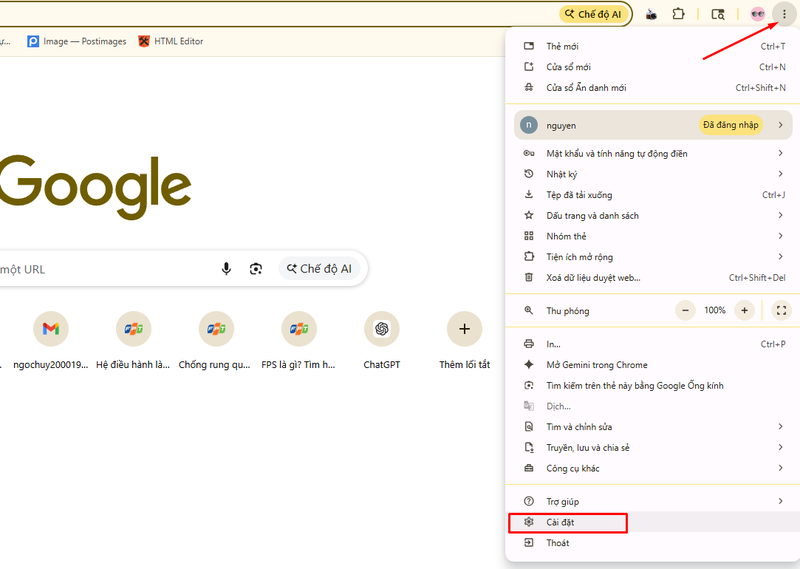Select "Mở Gemini trong Chrome"
The width and height of the screenshot is (800, 569).
coord(652,365)
